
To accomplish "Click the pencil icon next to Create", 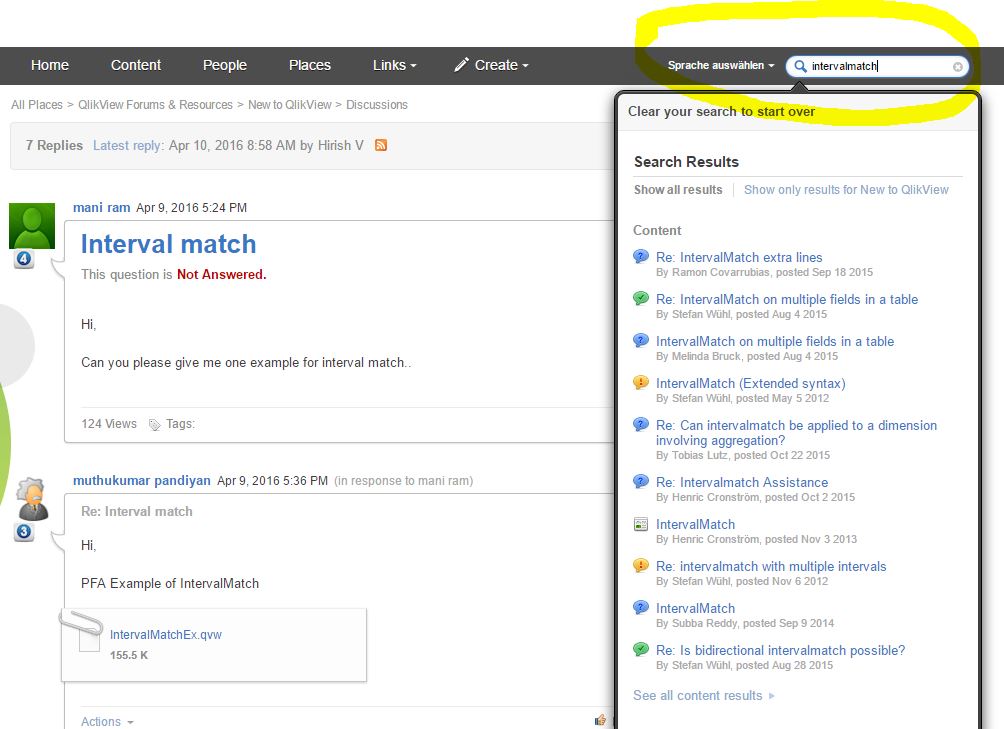I will (x=460, y=64).
